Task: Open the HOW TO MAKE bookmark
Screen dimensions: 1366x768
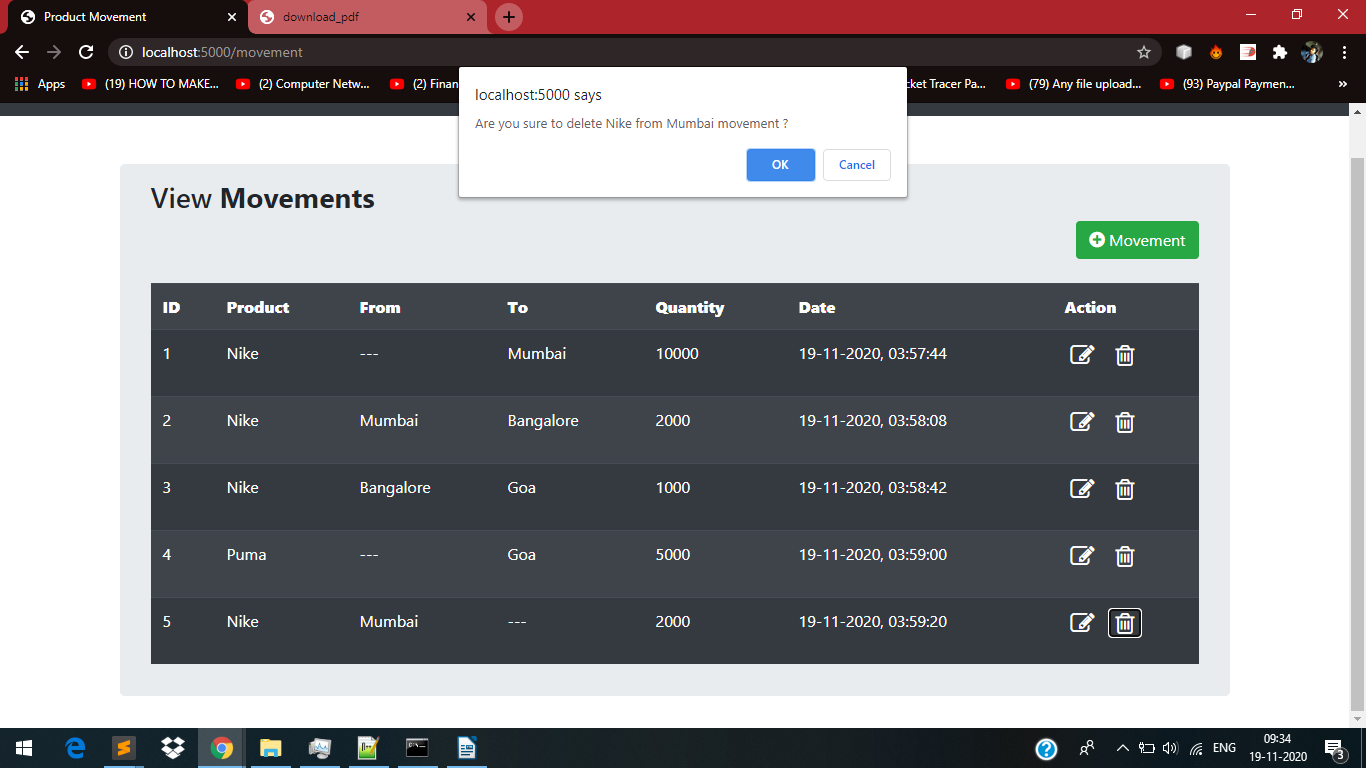Action: [x=151, y=84]
